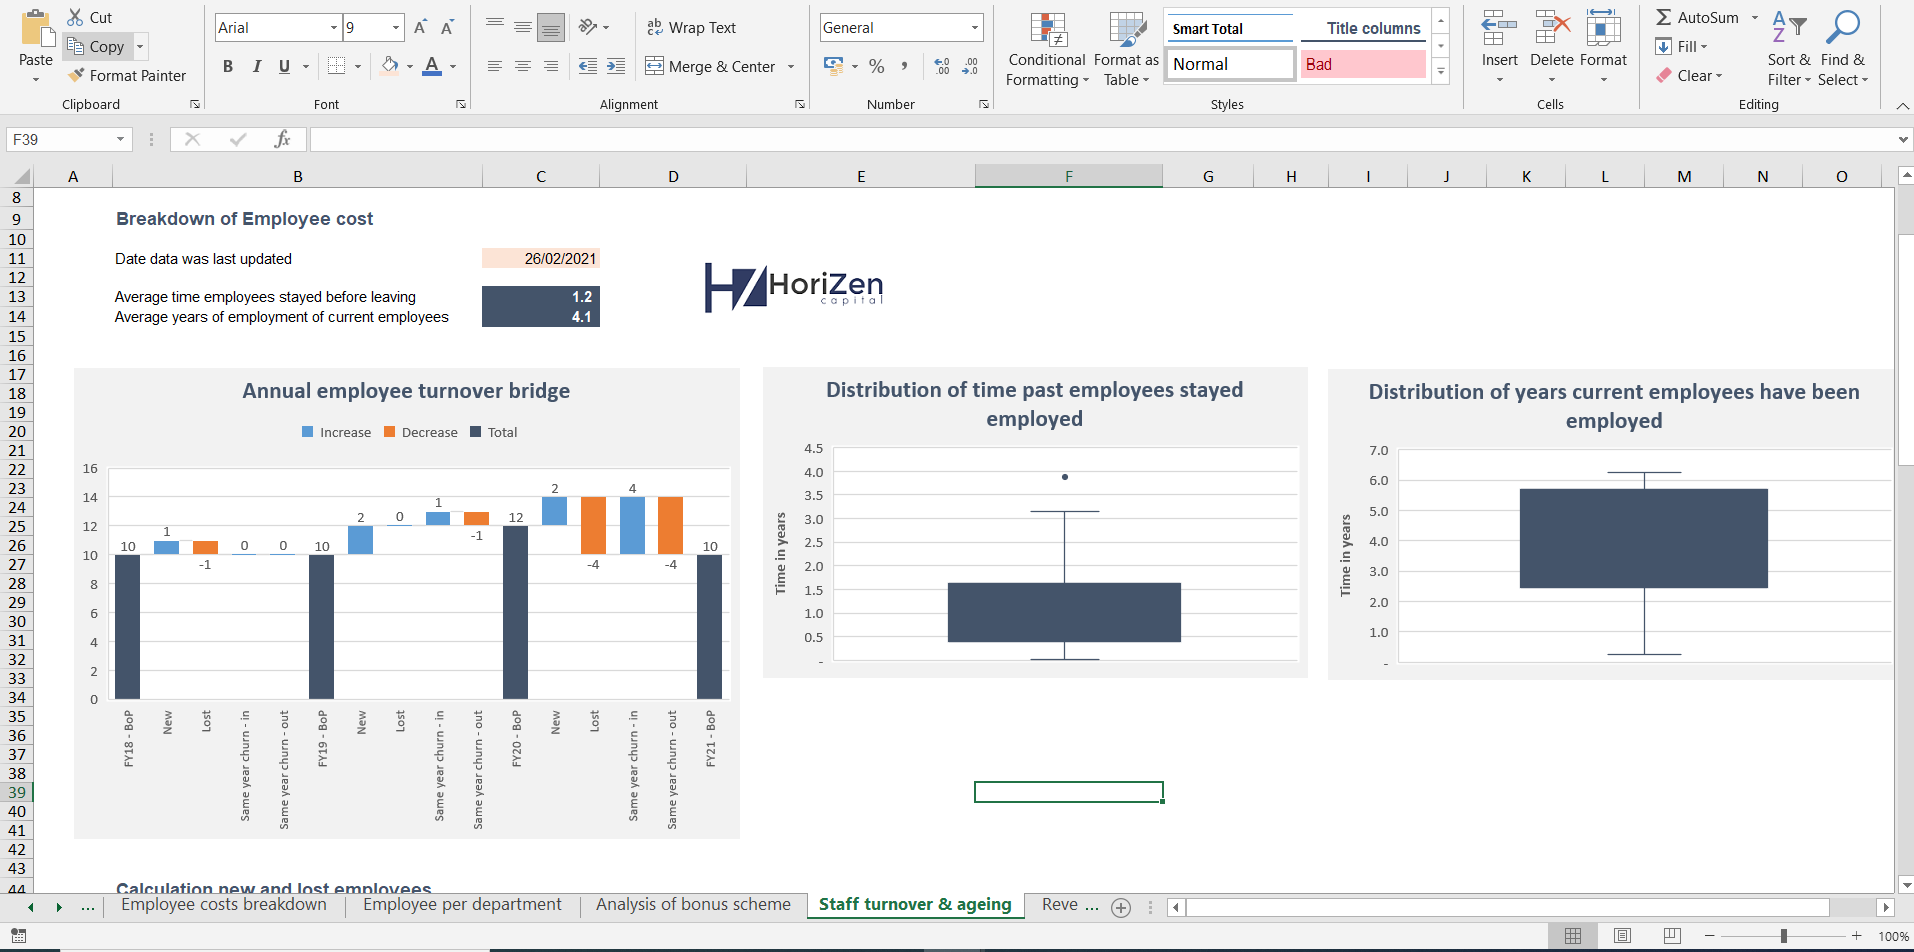Screen dimensions: 1914x952
Task: Click the Insert Function fx icon
Action: click(282, 139)
